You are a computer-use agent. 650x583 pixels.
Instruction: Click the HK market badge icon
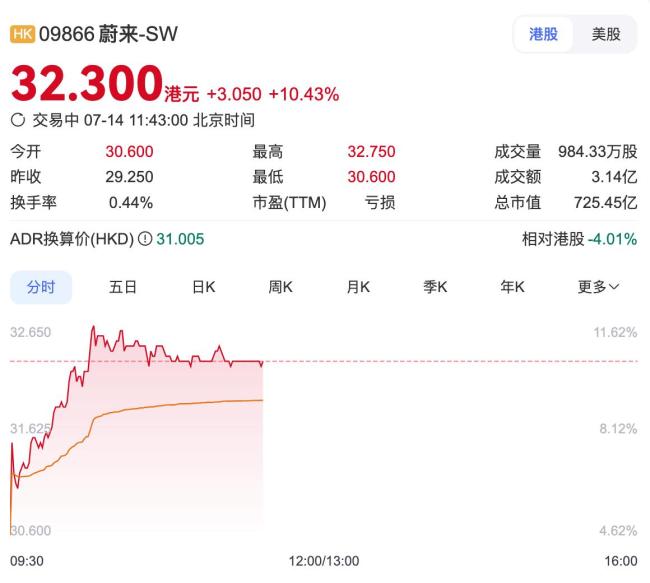point(22,34)
